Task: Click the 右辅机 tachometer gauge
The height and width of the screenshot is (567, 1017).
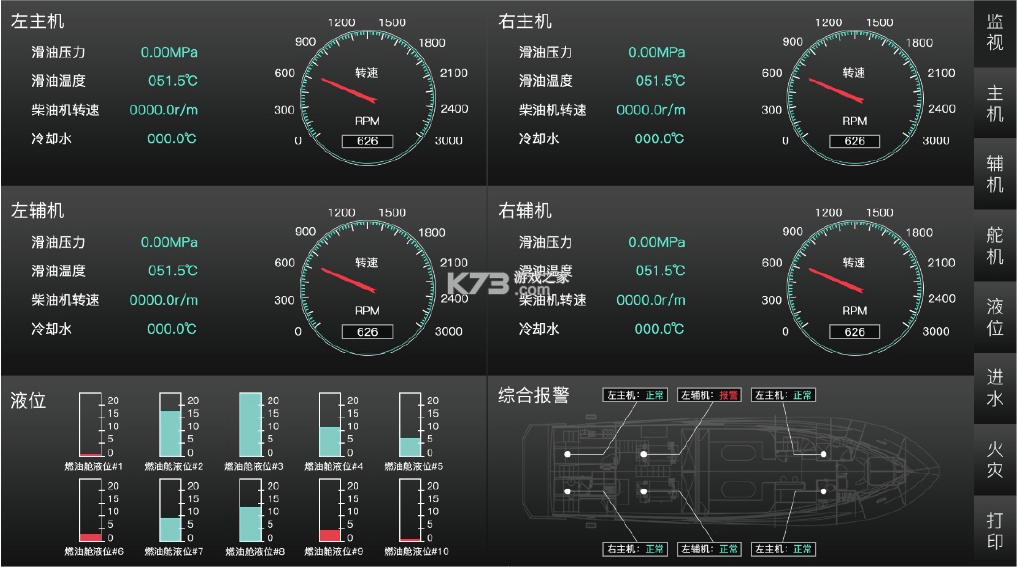Action: [855, 287]
